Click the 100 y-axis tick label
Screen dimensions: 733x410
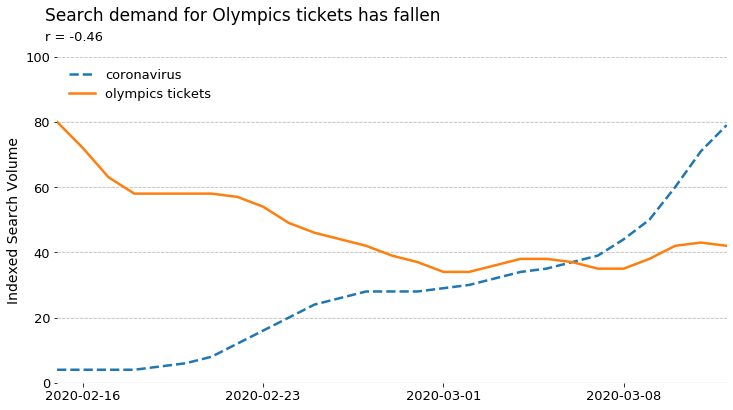coord(38,58)
